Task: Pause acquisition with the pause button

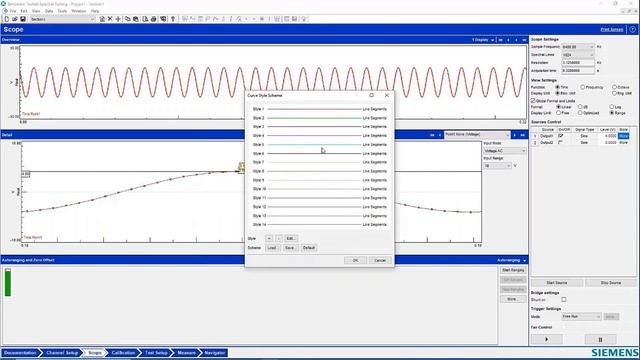Action: [x=600, y=339]
